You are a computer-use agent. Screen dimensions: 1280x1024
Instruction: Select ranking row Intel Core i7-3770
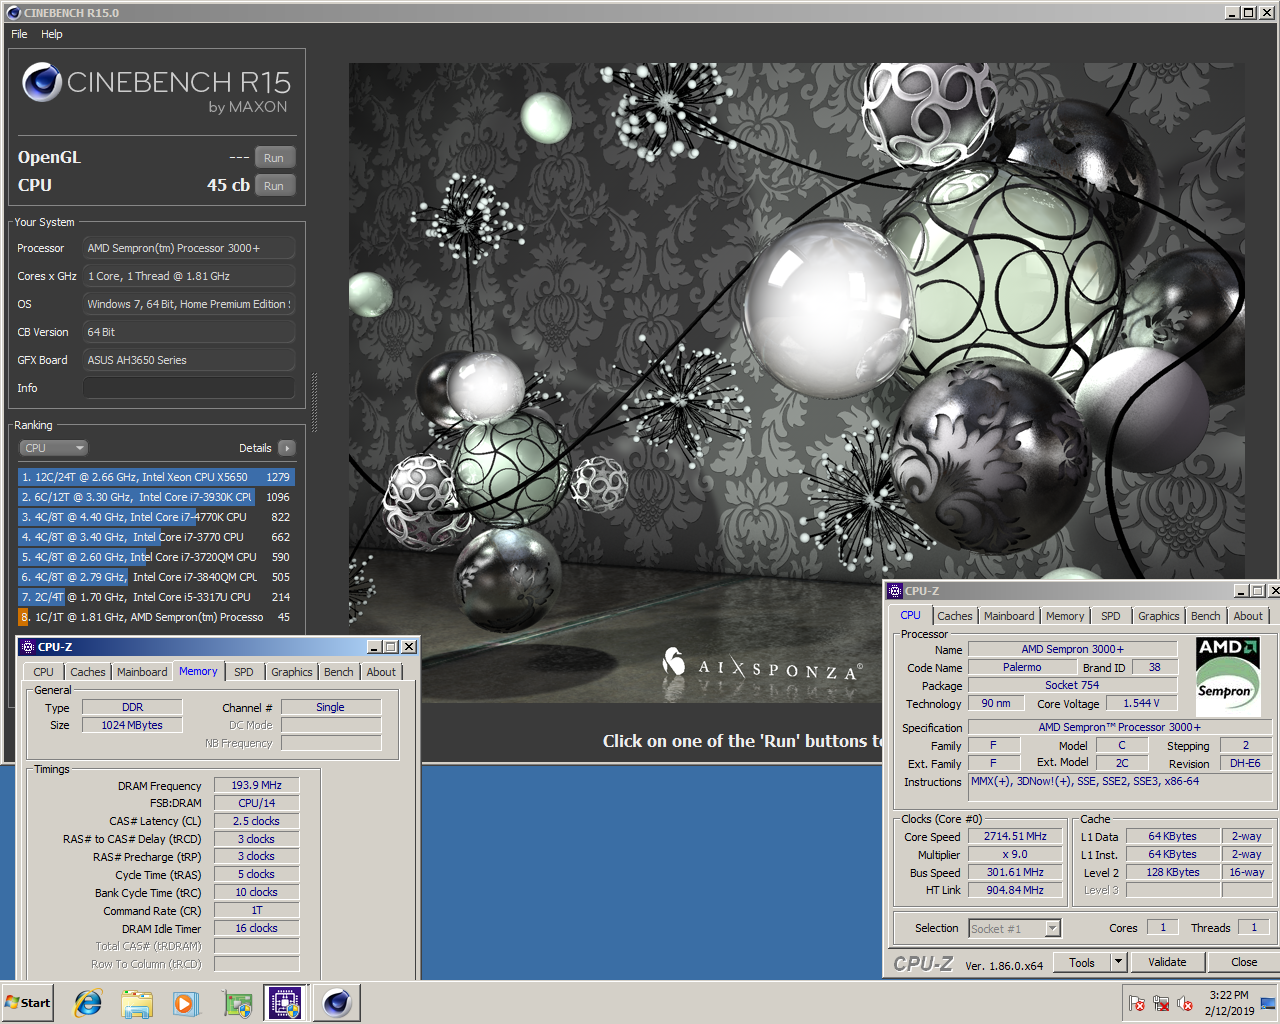tap(156, 537)
